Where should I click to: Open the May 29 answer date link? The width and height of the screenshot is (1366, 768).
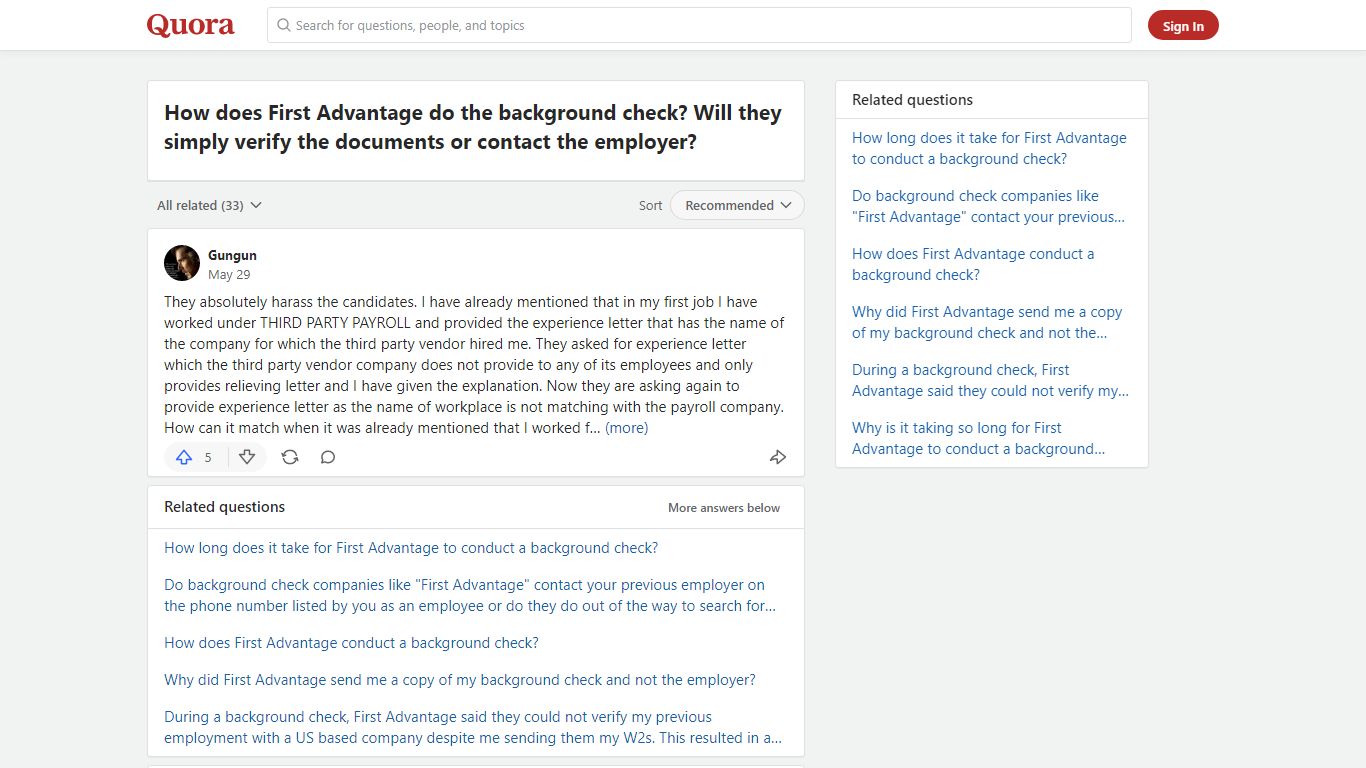229,274
